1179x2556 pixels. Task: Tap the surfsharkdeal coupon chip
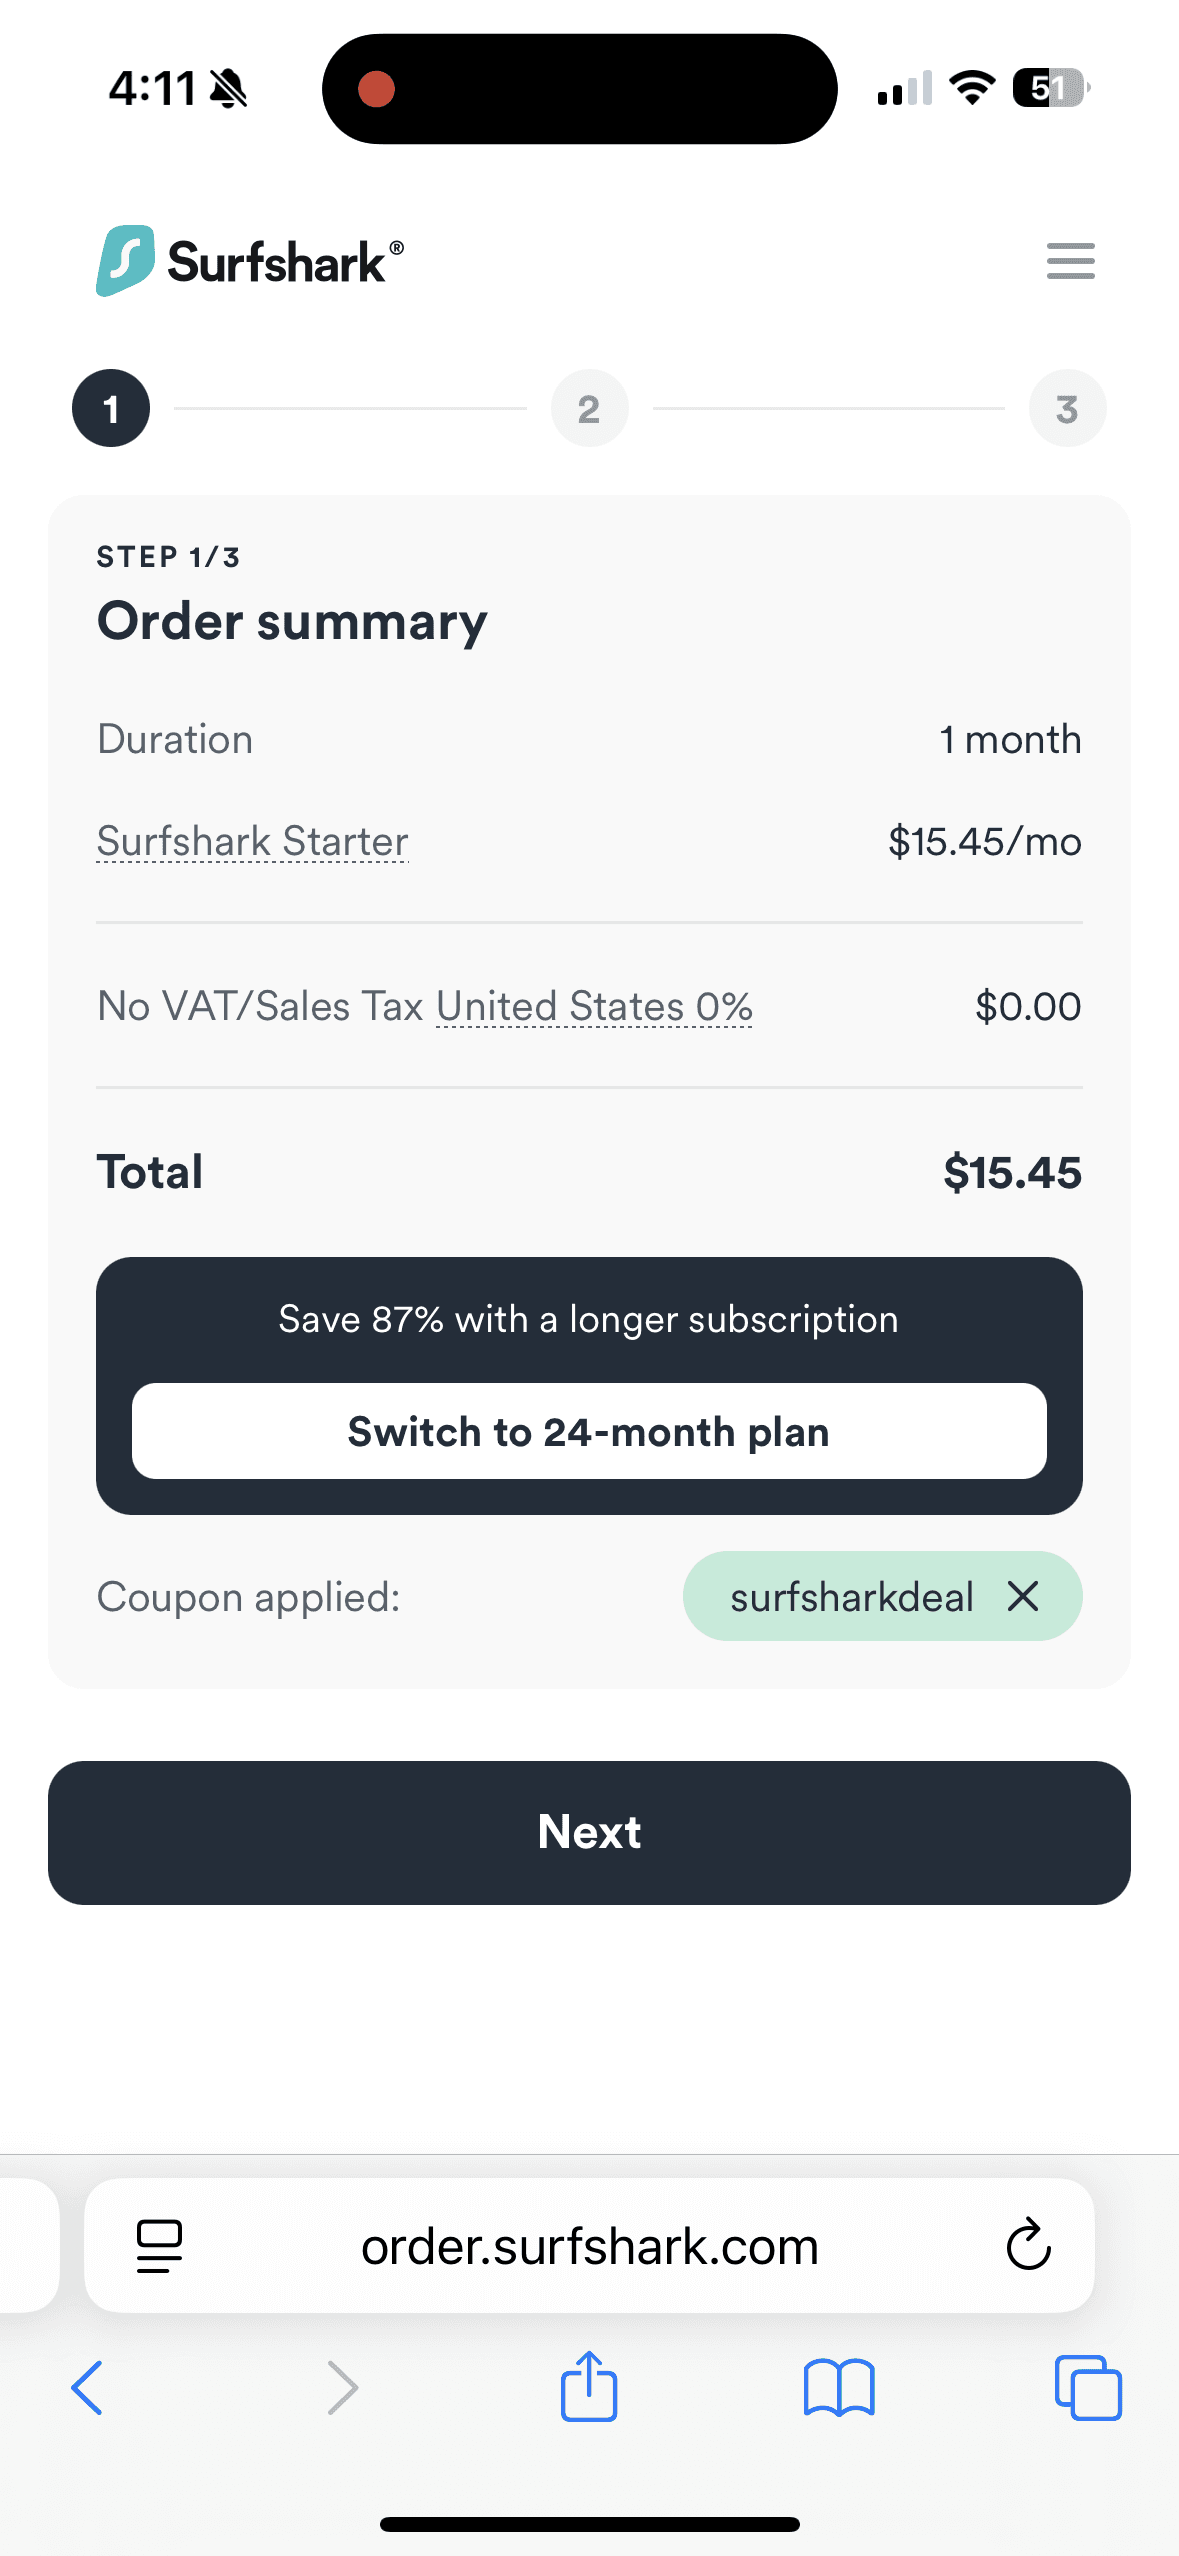pos(850,1597)
